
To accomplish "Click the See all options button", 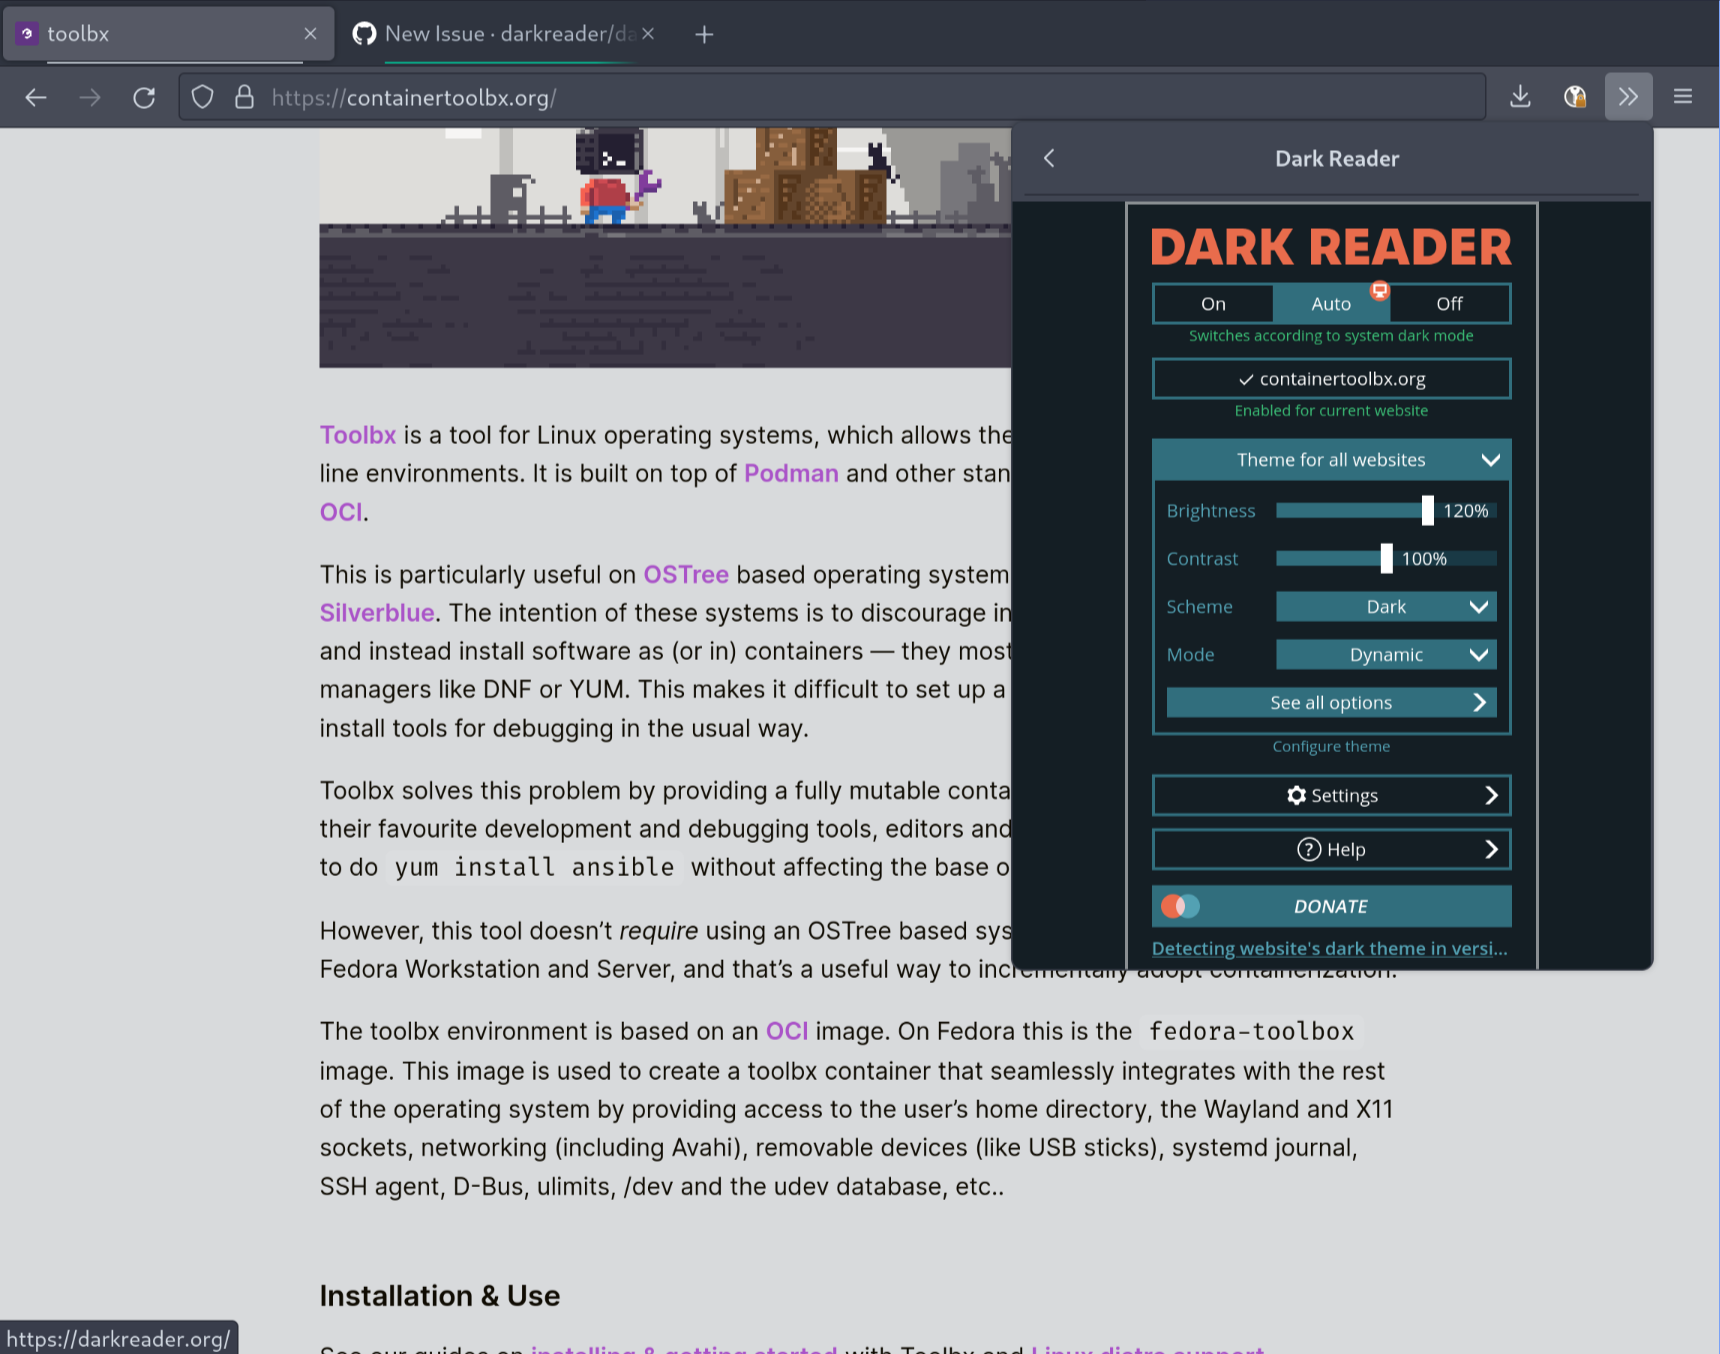I will [1331, 702].
